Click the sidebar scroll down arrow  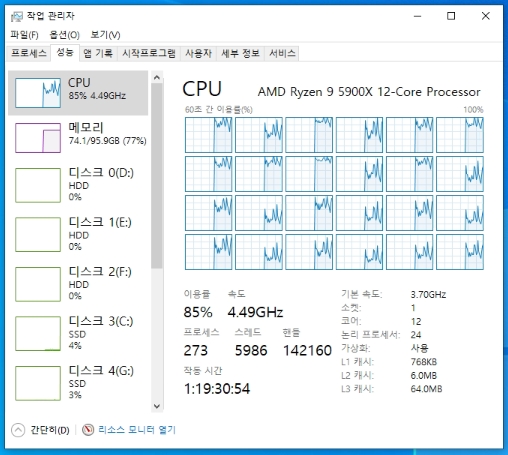tap(157, 406)
